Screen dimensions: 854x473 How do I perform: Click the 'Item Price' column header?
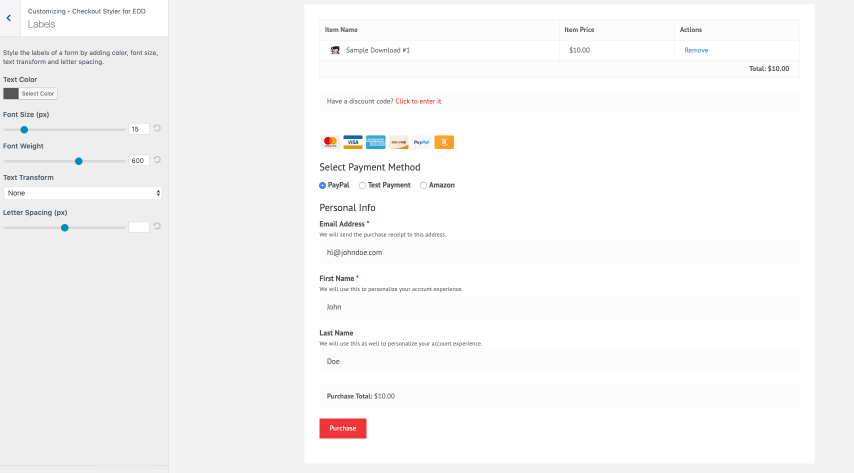pos(579,30)
